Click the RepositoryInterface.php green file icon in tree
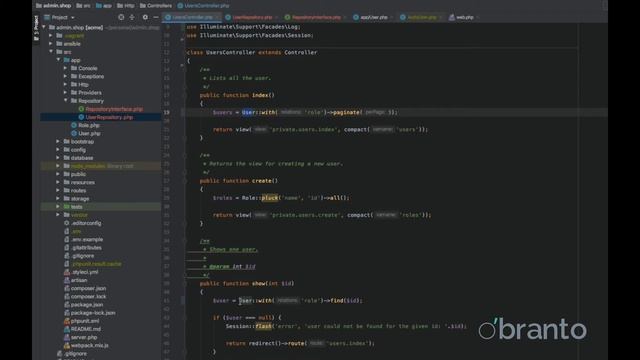 (x=81, y=109)
